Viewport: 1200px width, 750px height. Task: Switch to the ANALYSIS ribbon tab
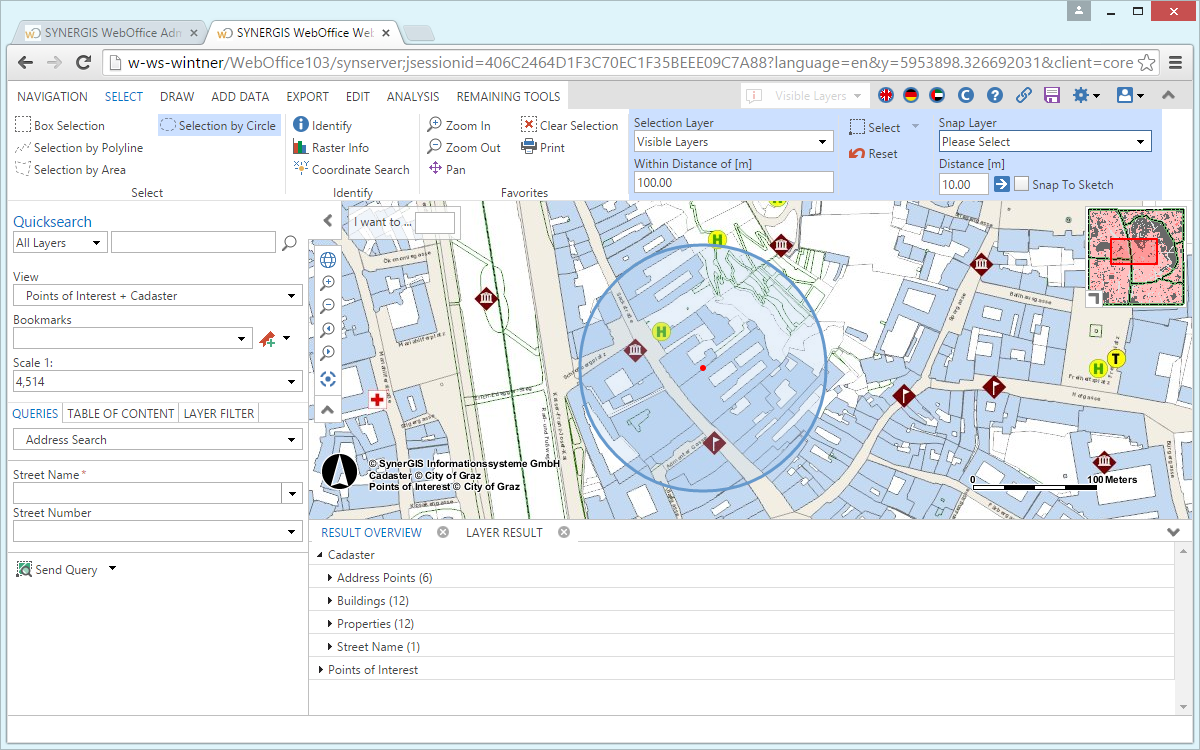tap(413, 96)
